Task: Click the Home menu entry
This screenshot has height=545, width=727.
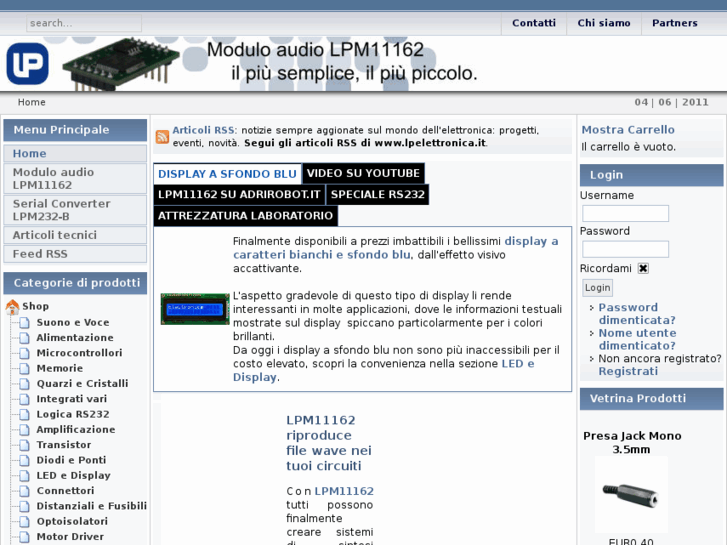Action: click(75, 154)
